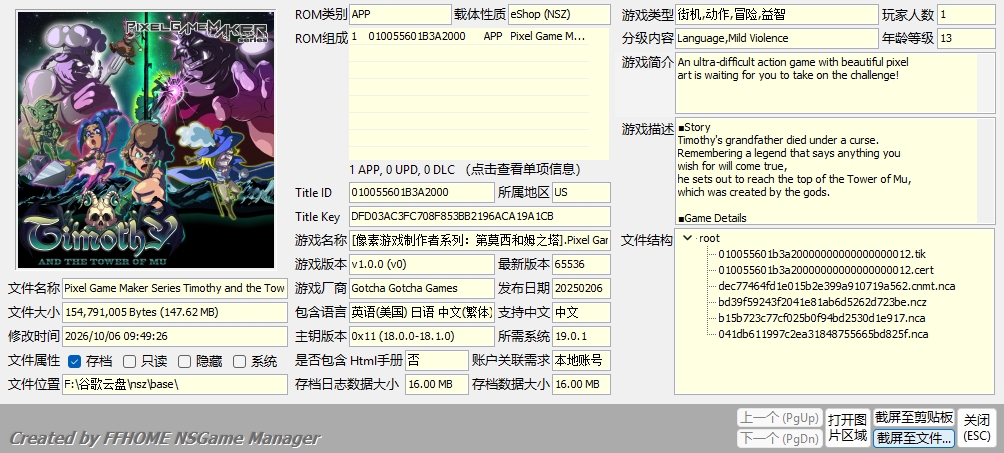
Task: Click the 主钥版本 field showing 0x11
Action: coord(422,336)
